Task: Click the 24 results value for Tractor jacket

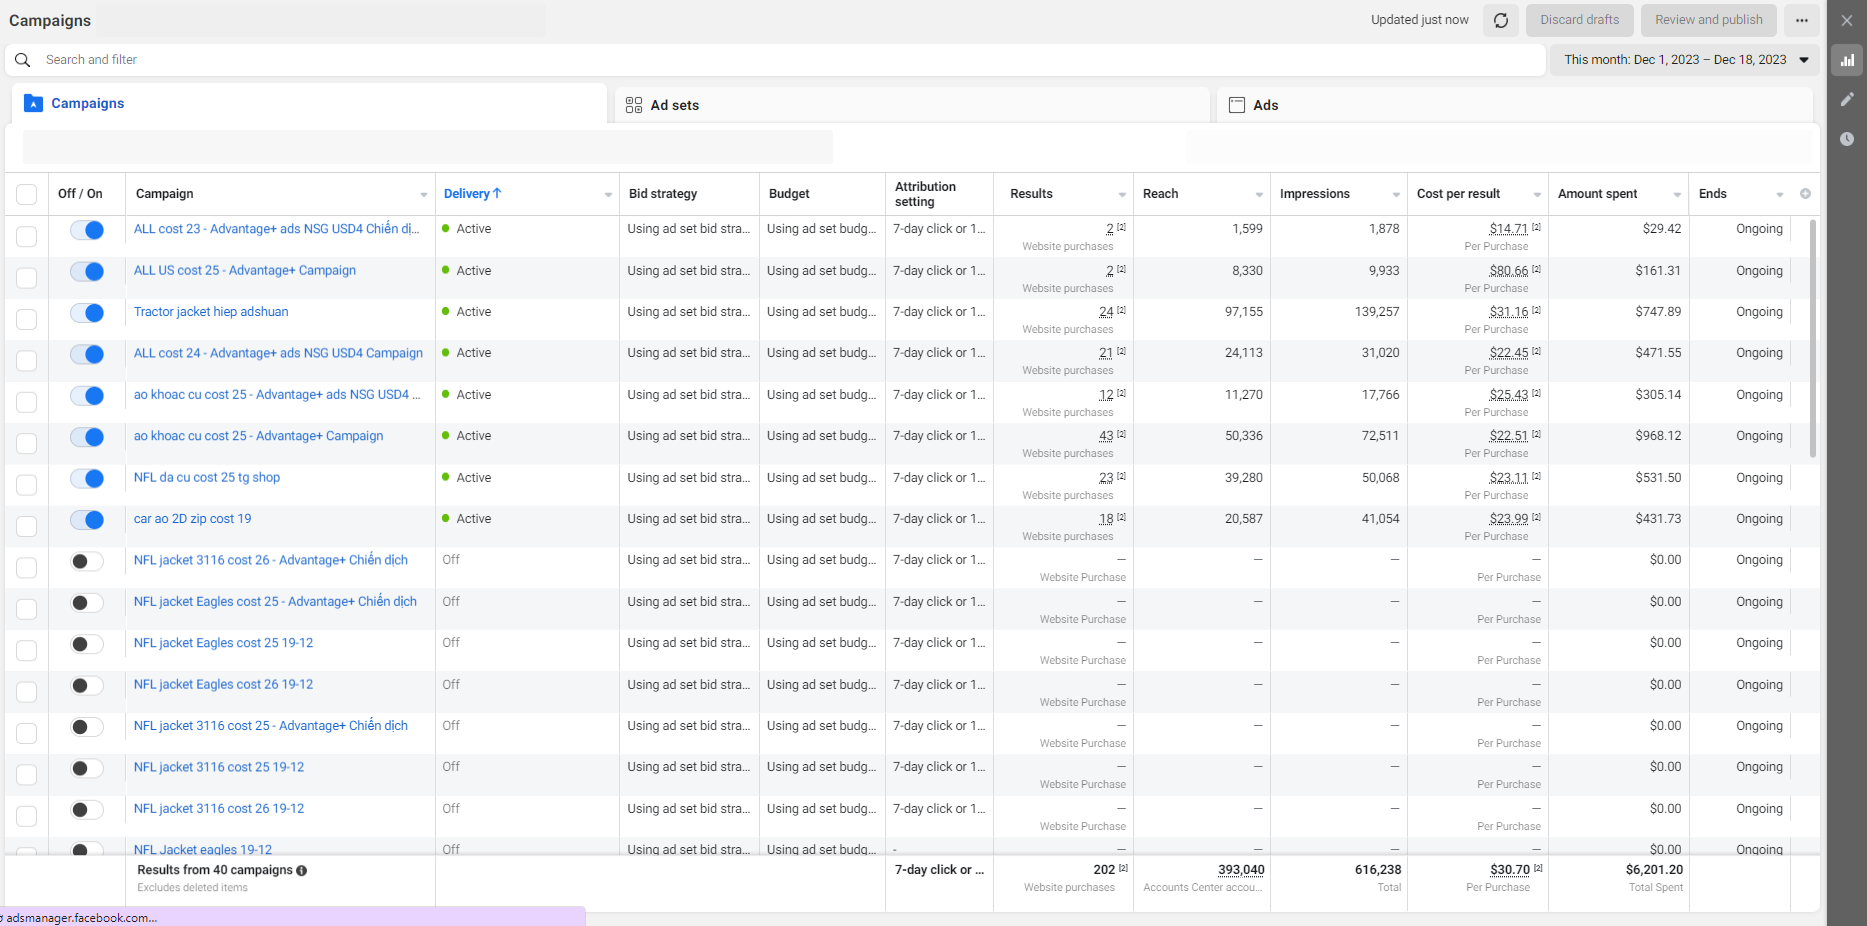Action: coord(1106,312)
